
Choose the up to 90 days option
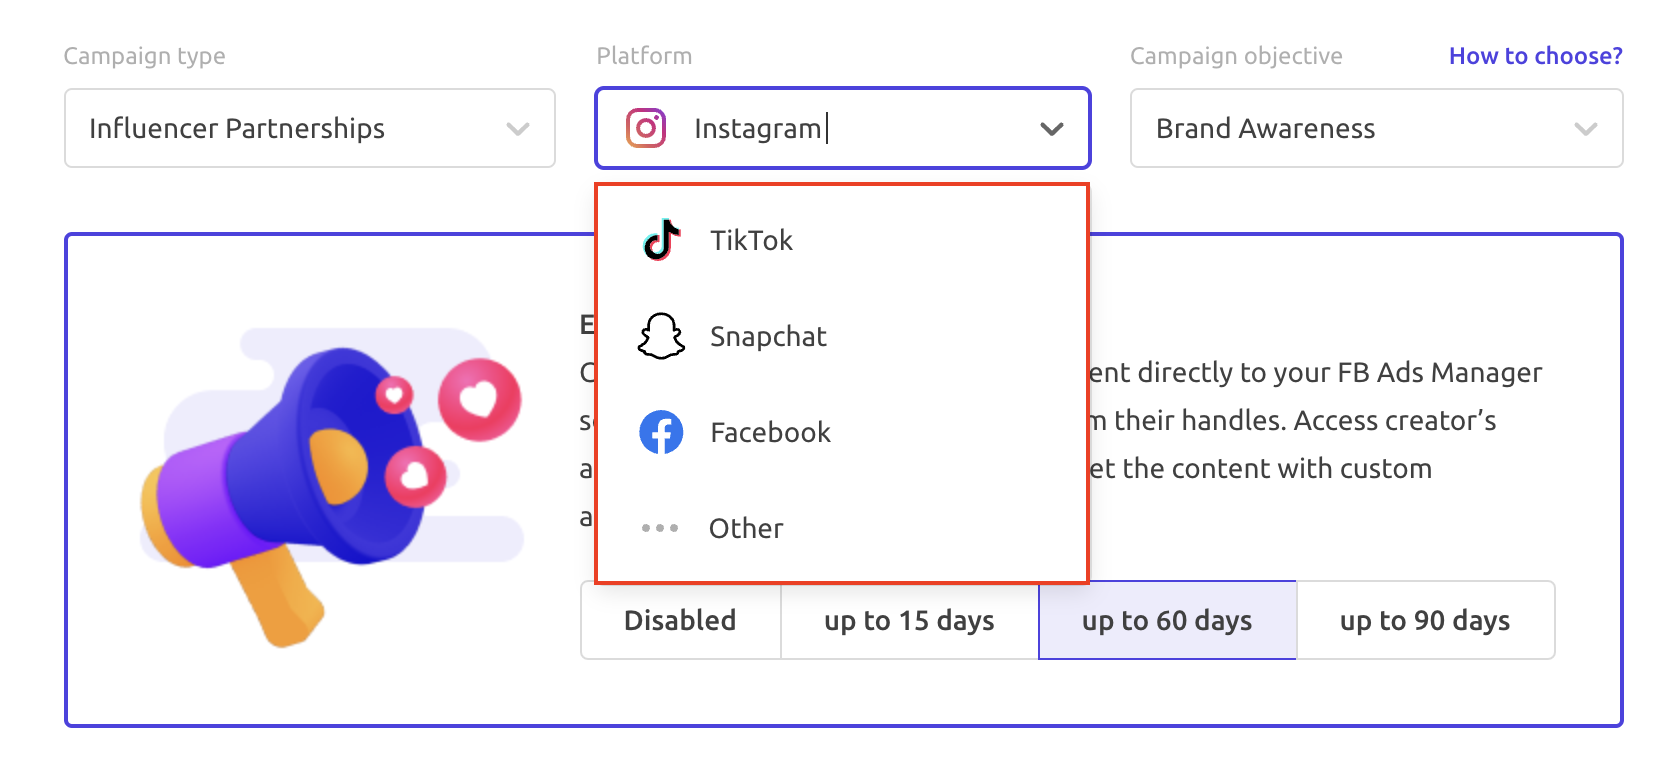coord(1425,620)
